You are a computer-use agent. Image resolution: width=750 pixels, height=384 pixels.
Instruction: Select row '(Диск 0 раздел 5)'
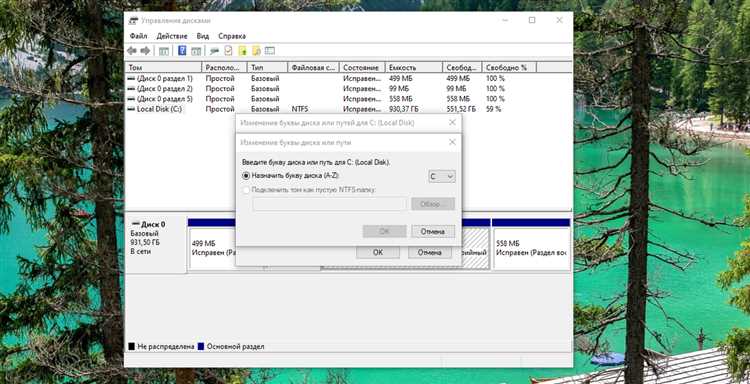(x=348, y=99)
